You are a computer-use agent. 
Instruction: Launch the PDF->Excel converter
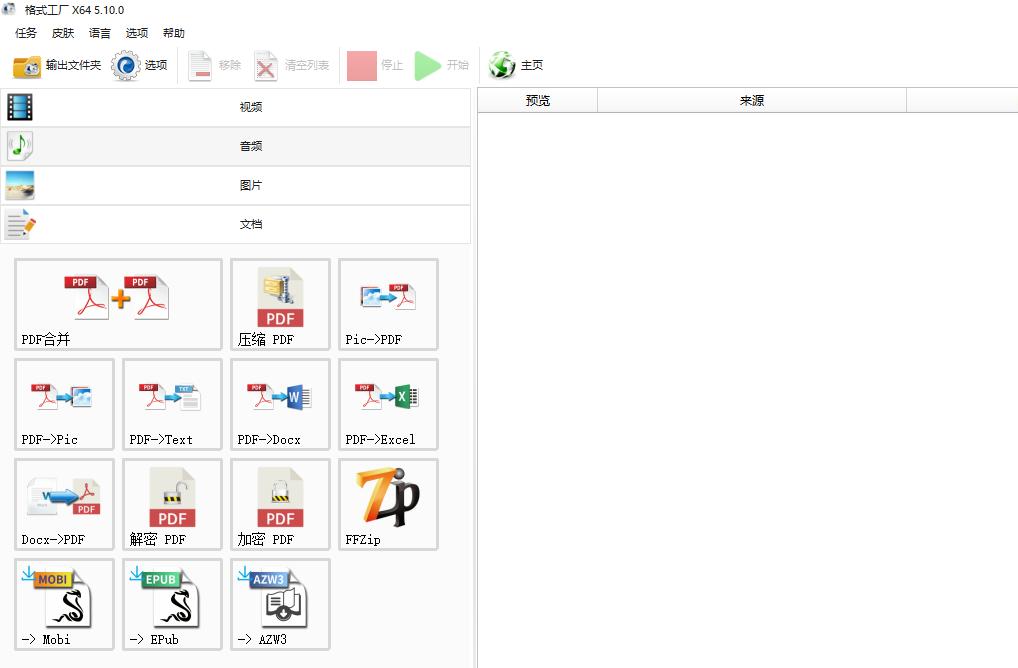388,404
